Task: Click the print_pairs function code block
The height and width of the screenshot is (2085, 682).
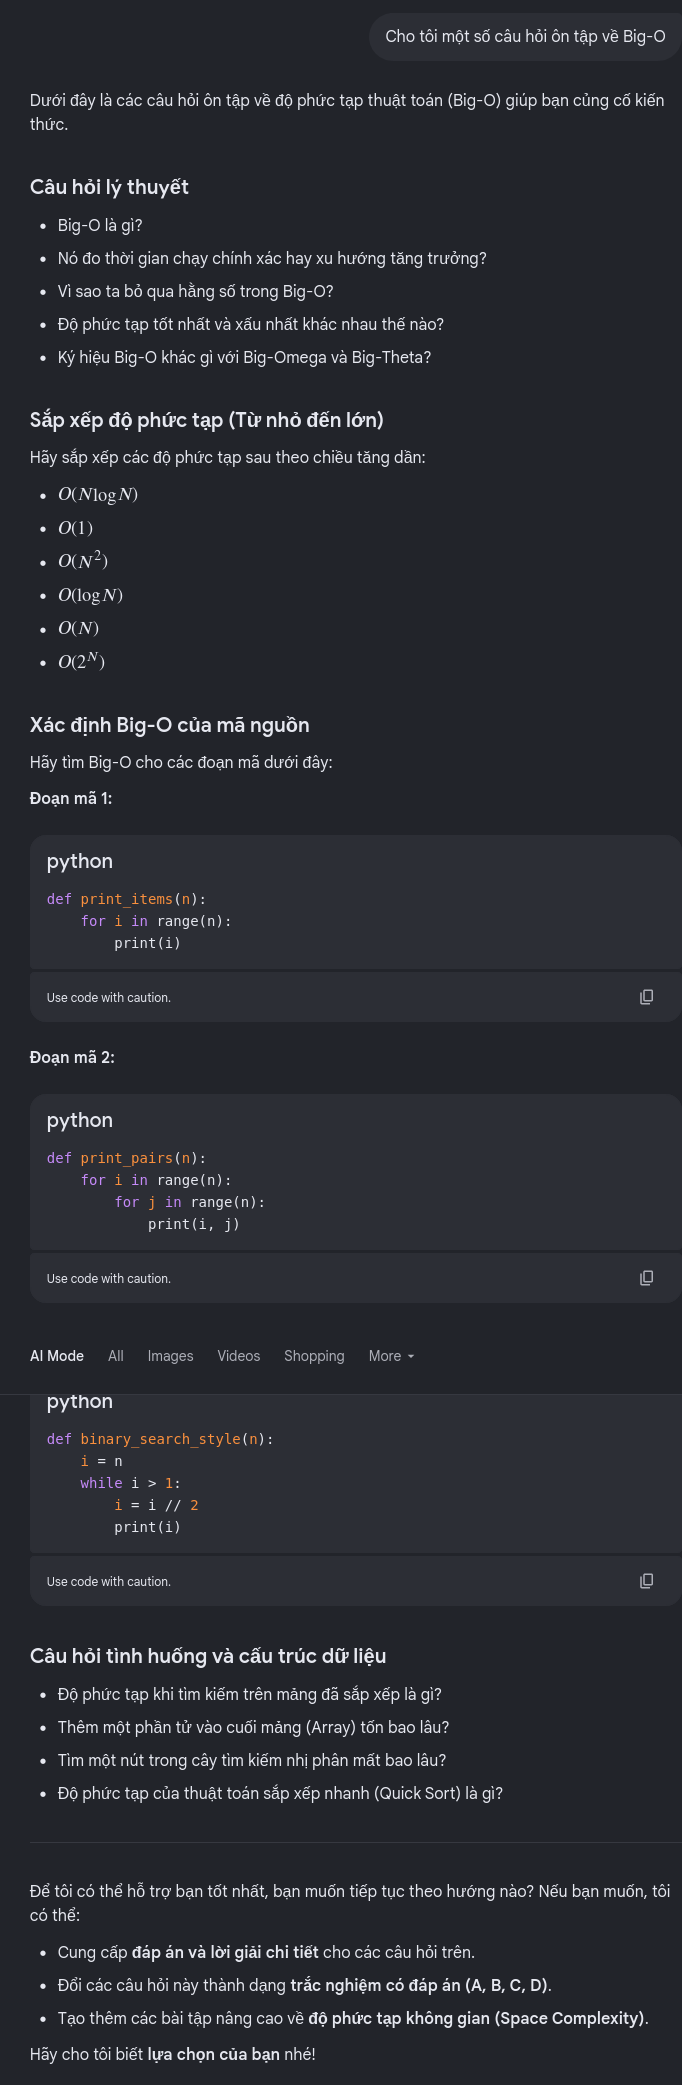Action: tap(356, 1172)
